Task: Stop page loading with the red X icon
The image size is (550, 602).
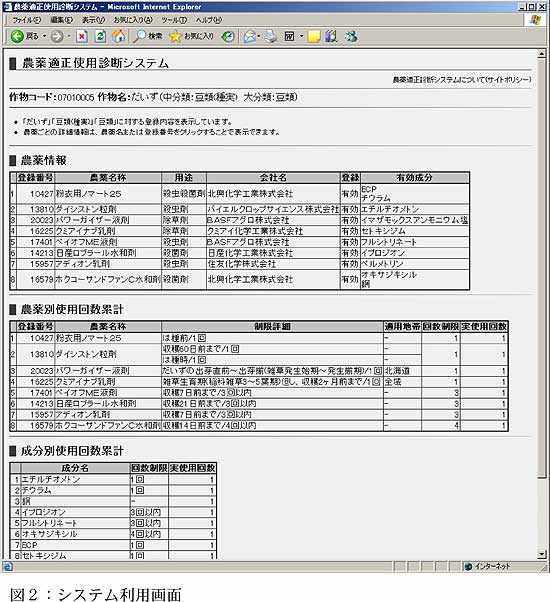Action: click(82, 36)
